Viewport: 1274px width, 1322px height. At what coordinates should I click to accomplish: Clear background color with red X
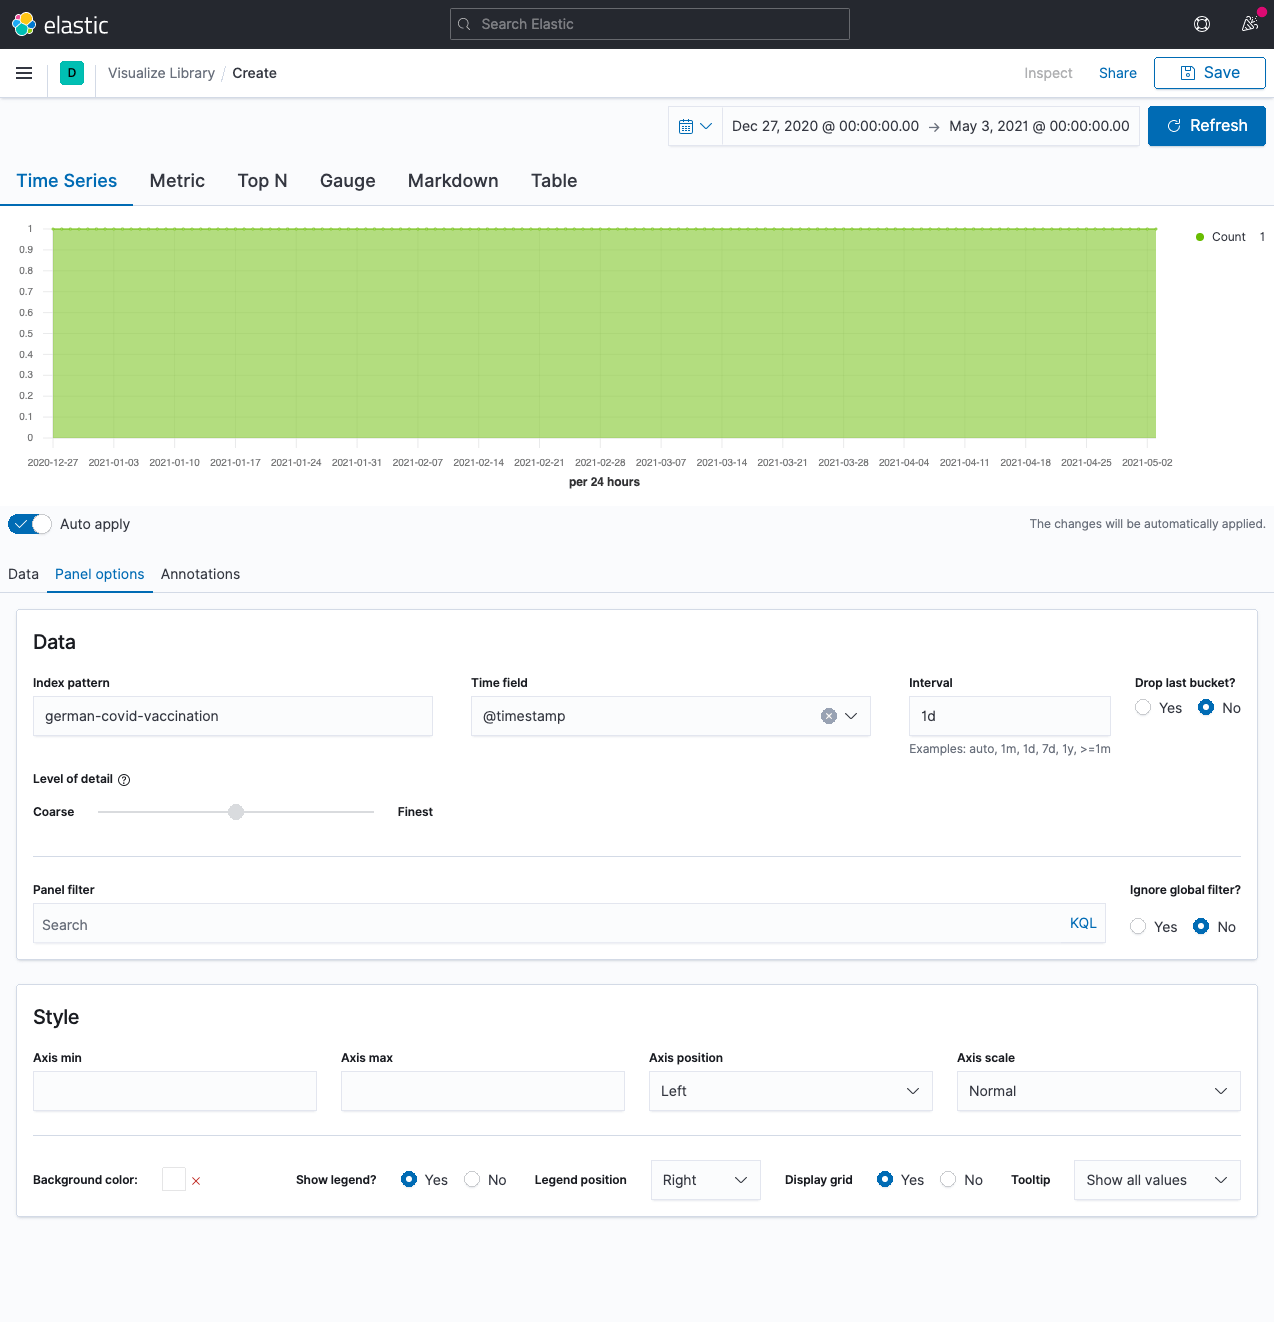[x=196, y=1181]
